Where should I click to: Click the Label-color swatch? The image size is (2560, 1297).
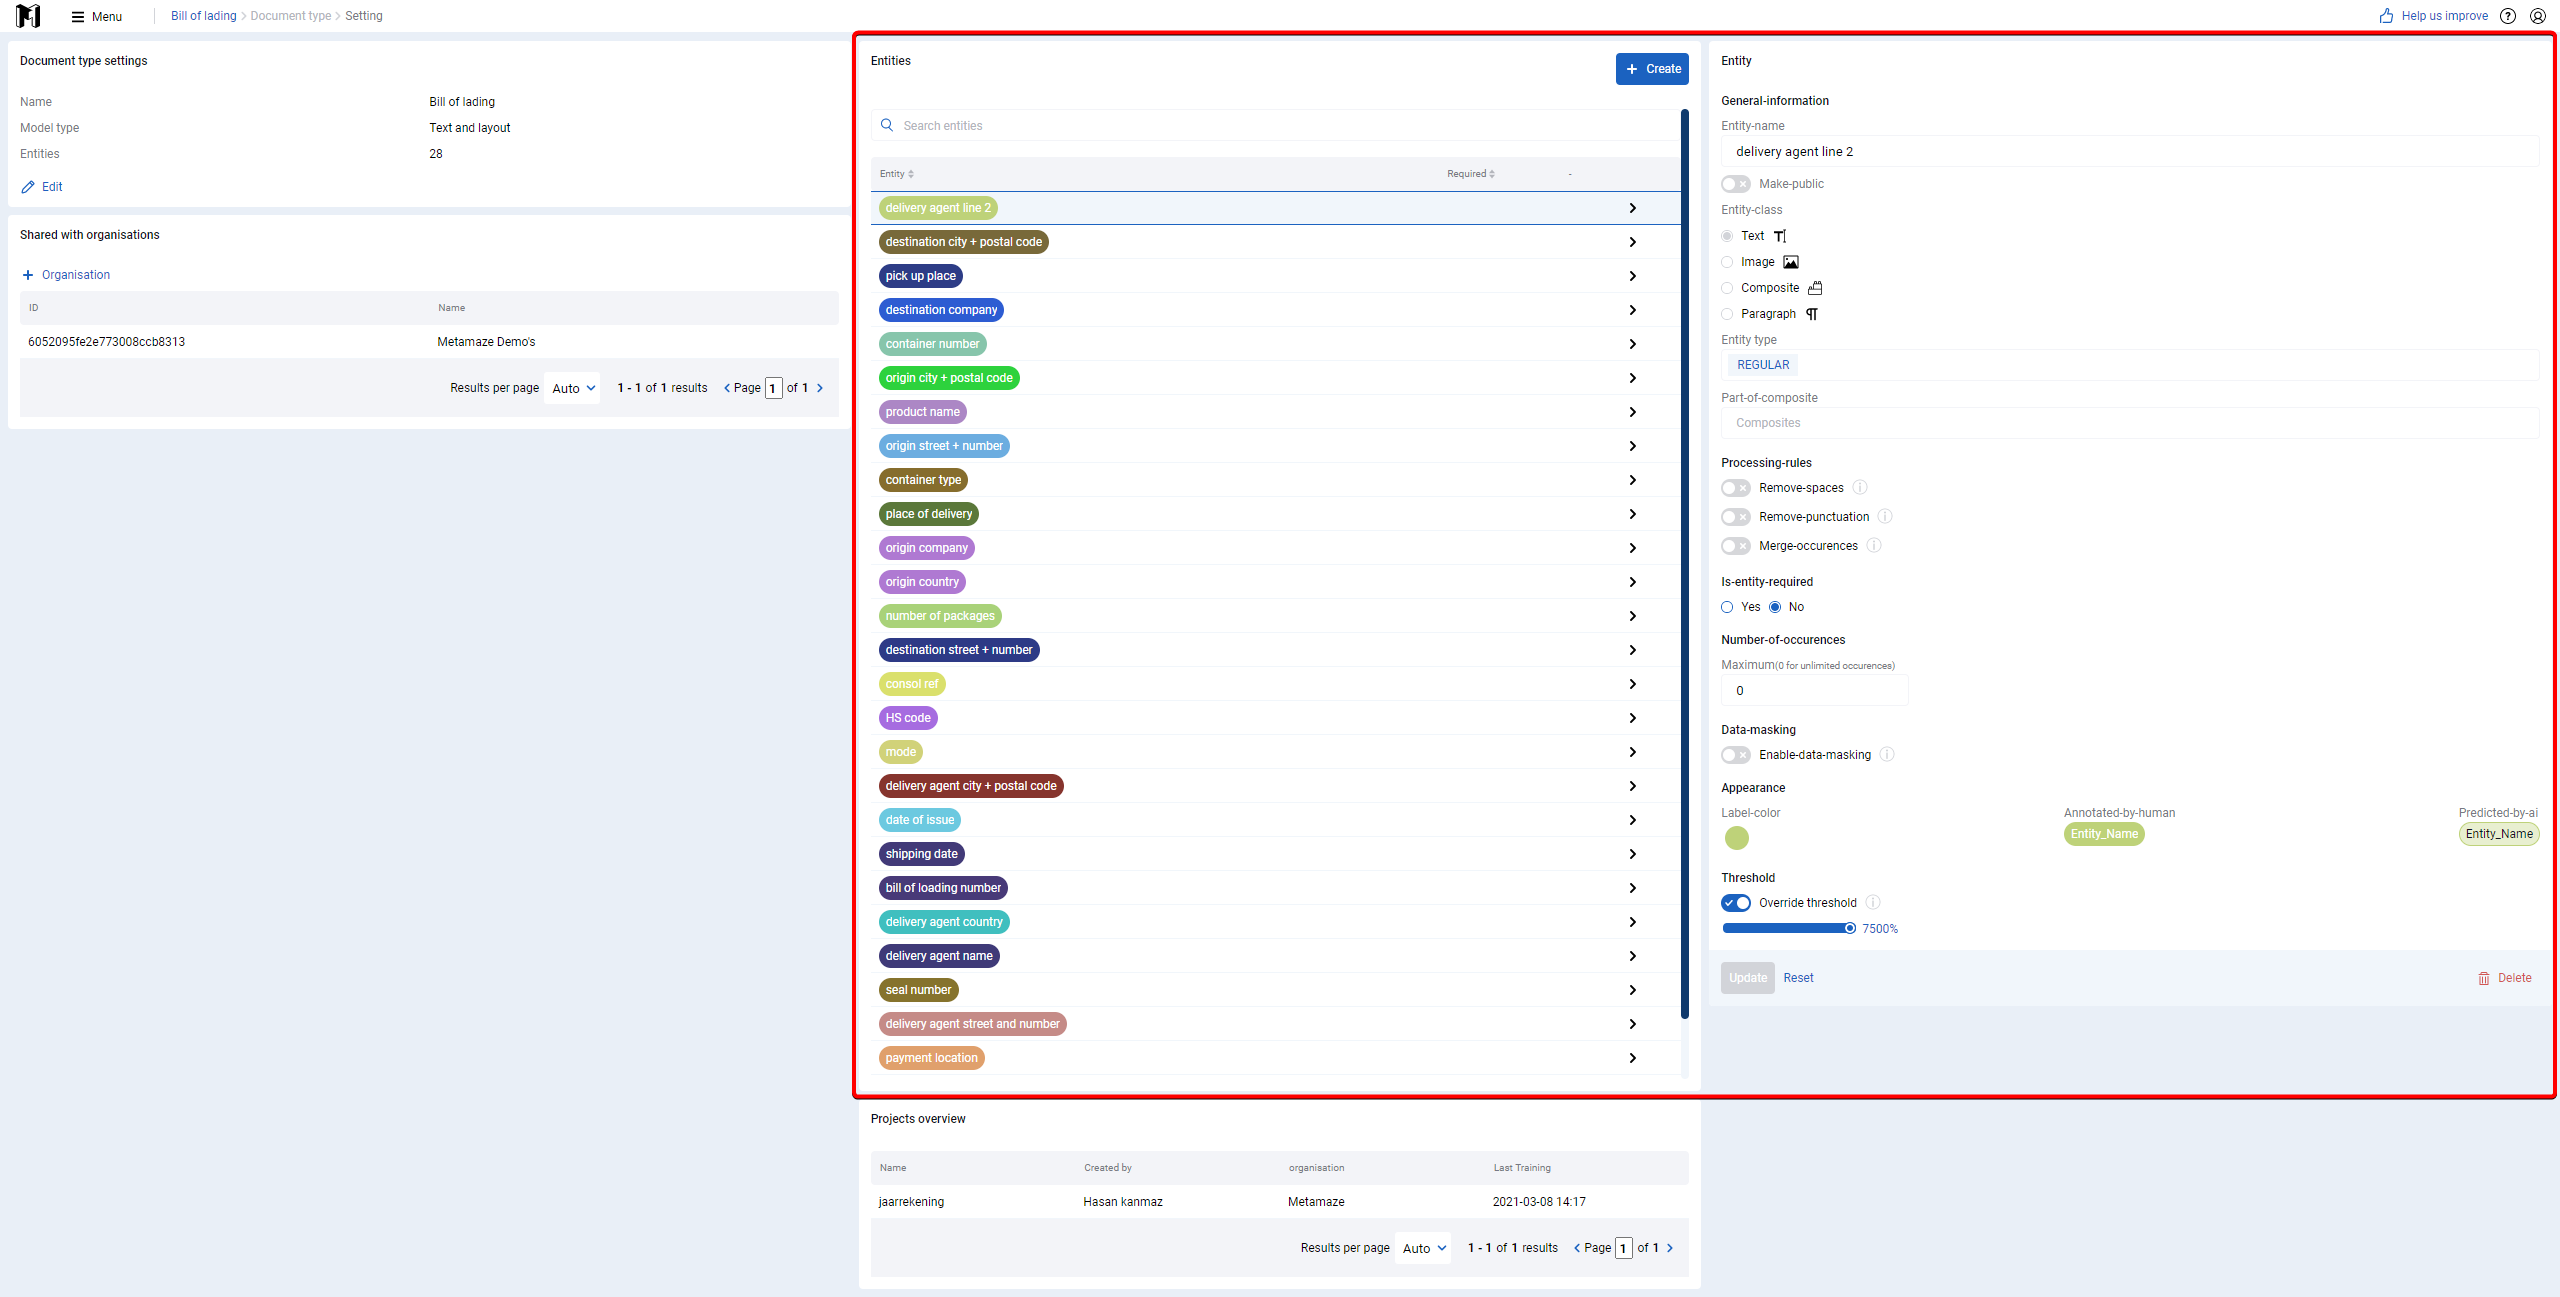pyautogui.click(x=1737, y=838)
